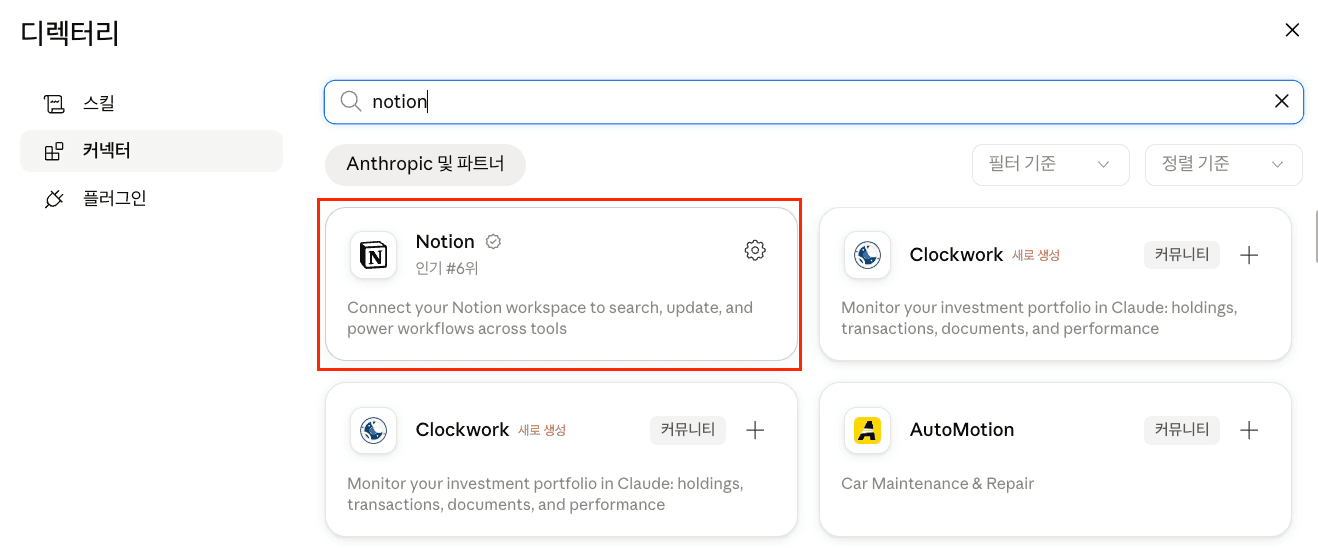The height and width of the screenshot is (548, 1318).
Task: Open the 필터 기준 dropdown
Action: tap(1050, 164)
